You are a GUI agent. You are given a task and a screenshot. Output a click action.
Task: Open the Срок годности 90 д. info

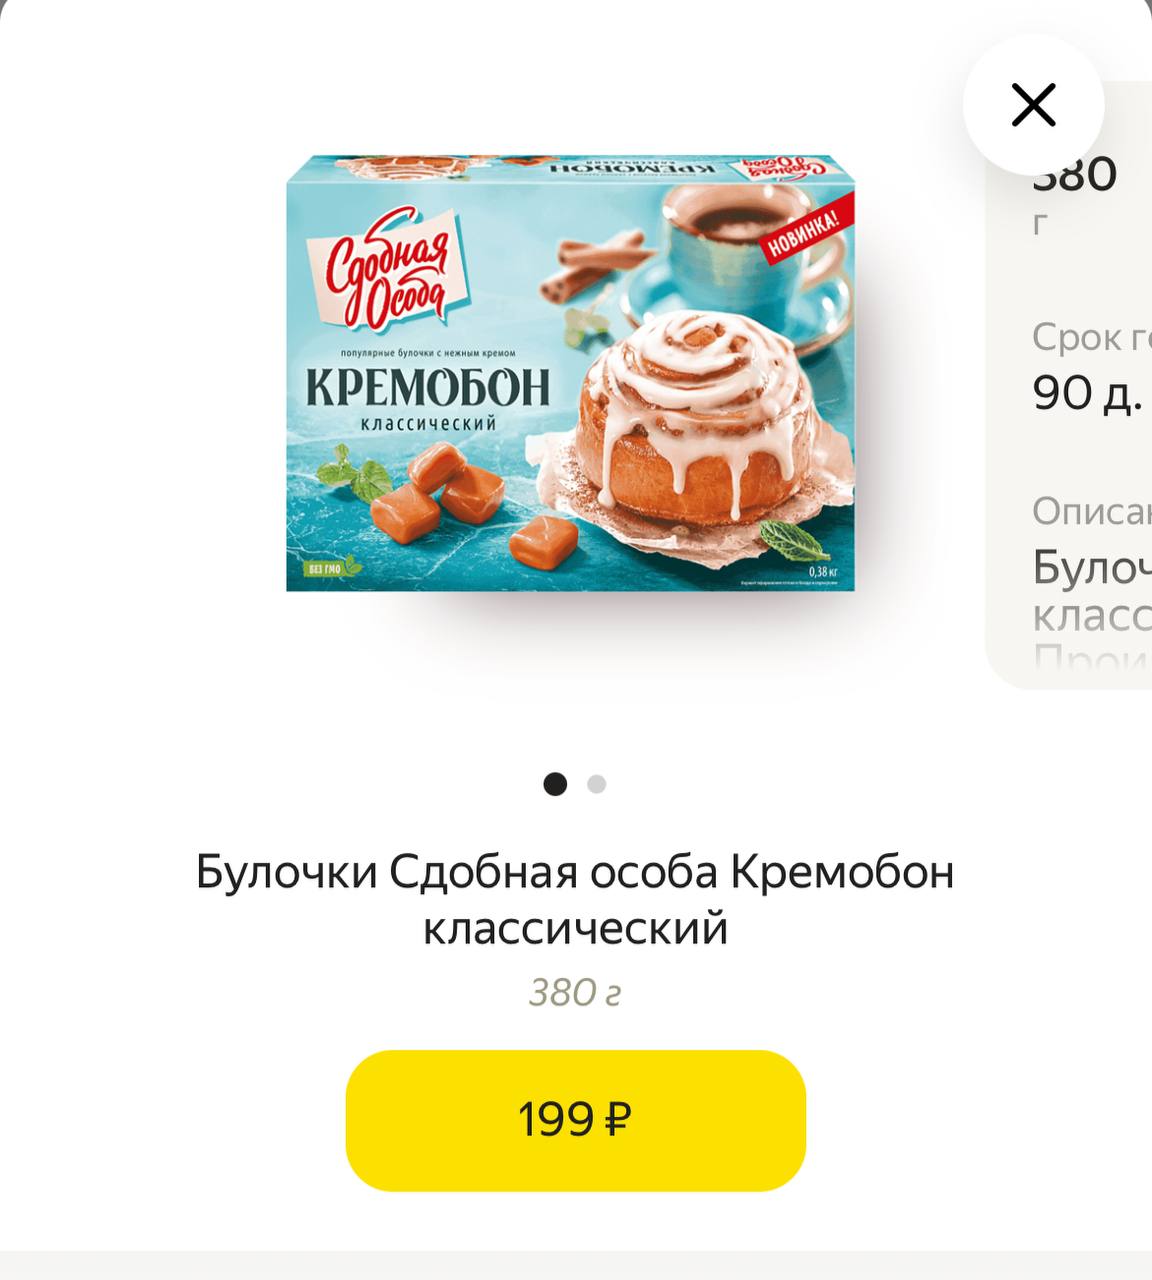point(1091,366)
